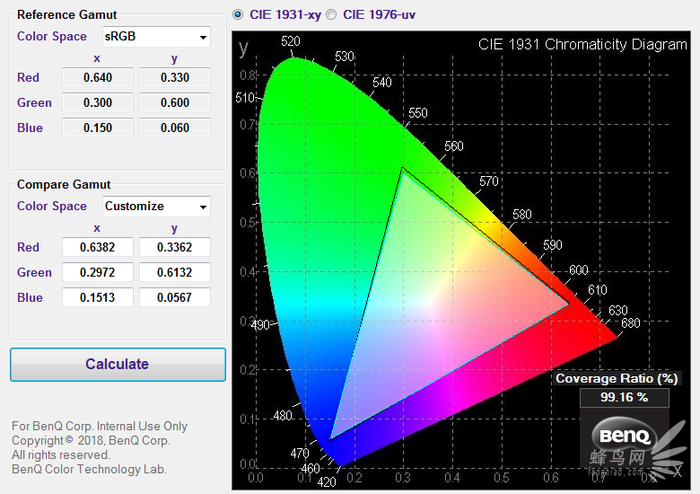The height and width of the screenshot is (494, 700).
Task: Click the Reference Gamut Blue y value 0.060
Action: click(x=174, y=128)
